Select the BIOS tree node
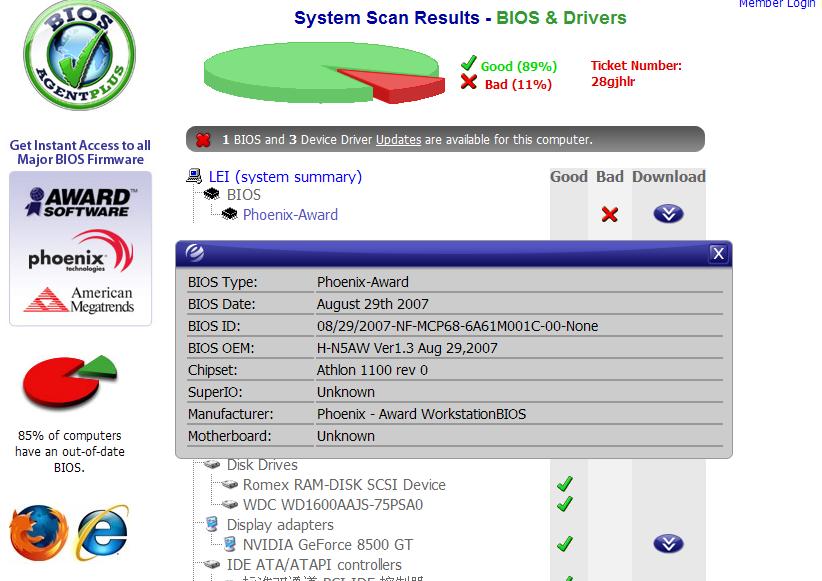 [x=244, y=195]
